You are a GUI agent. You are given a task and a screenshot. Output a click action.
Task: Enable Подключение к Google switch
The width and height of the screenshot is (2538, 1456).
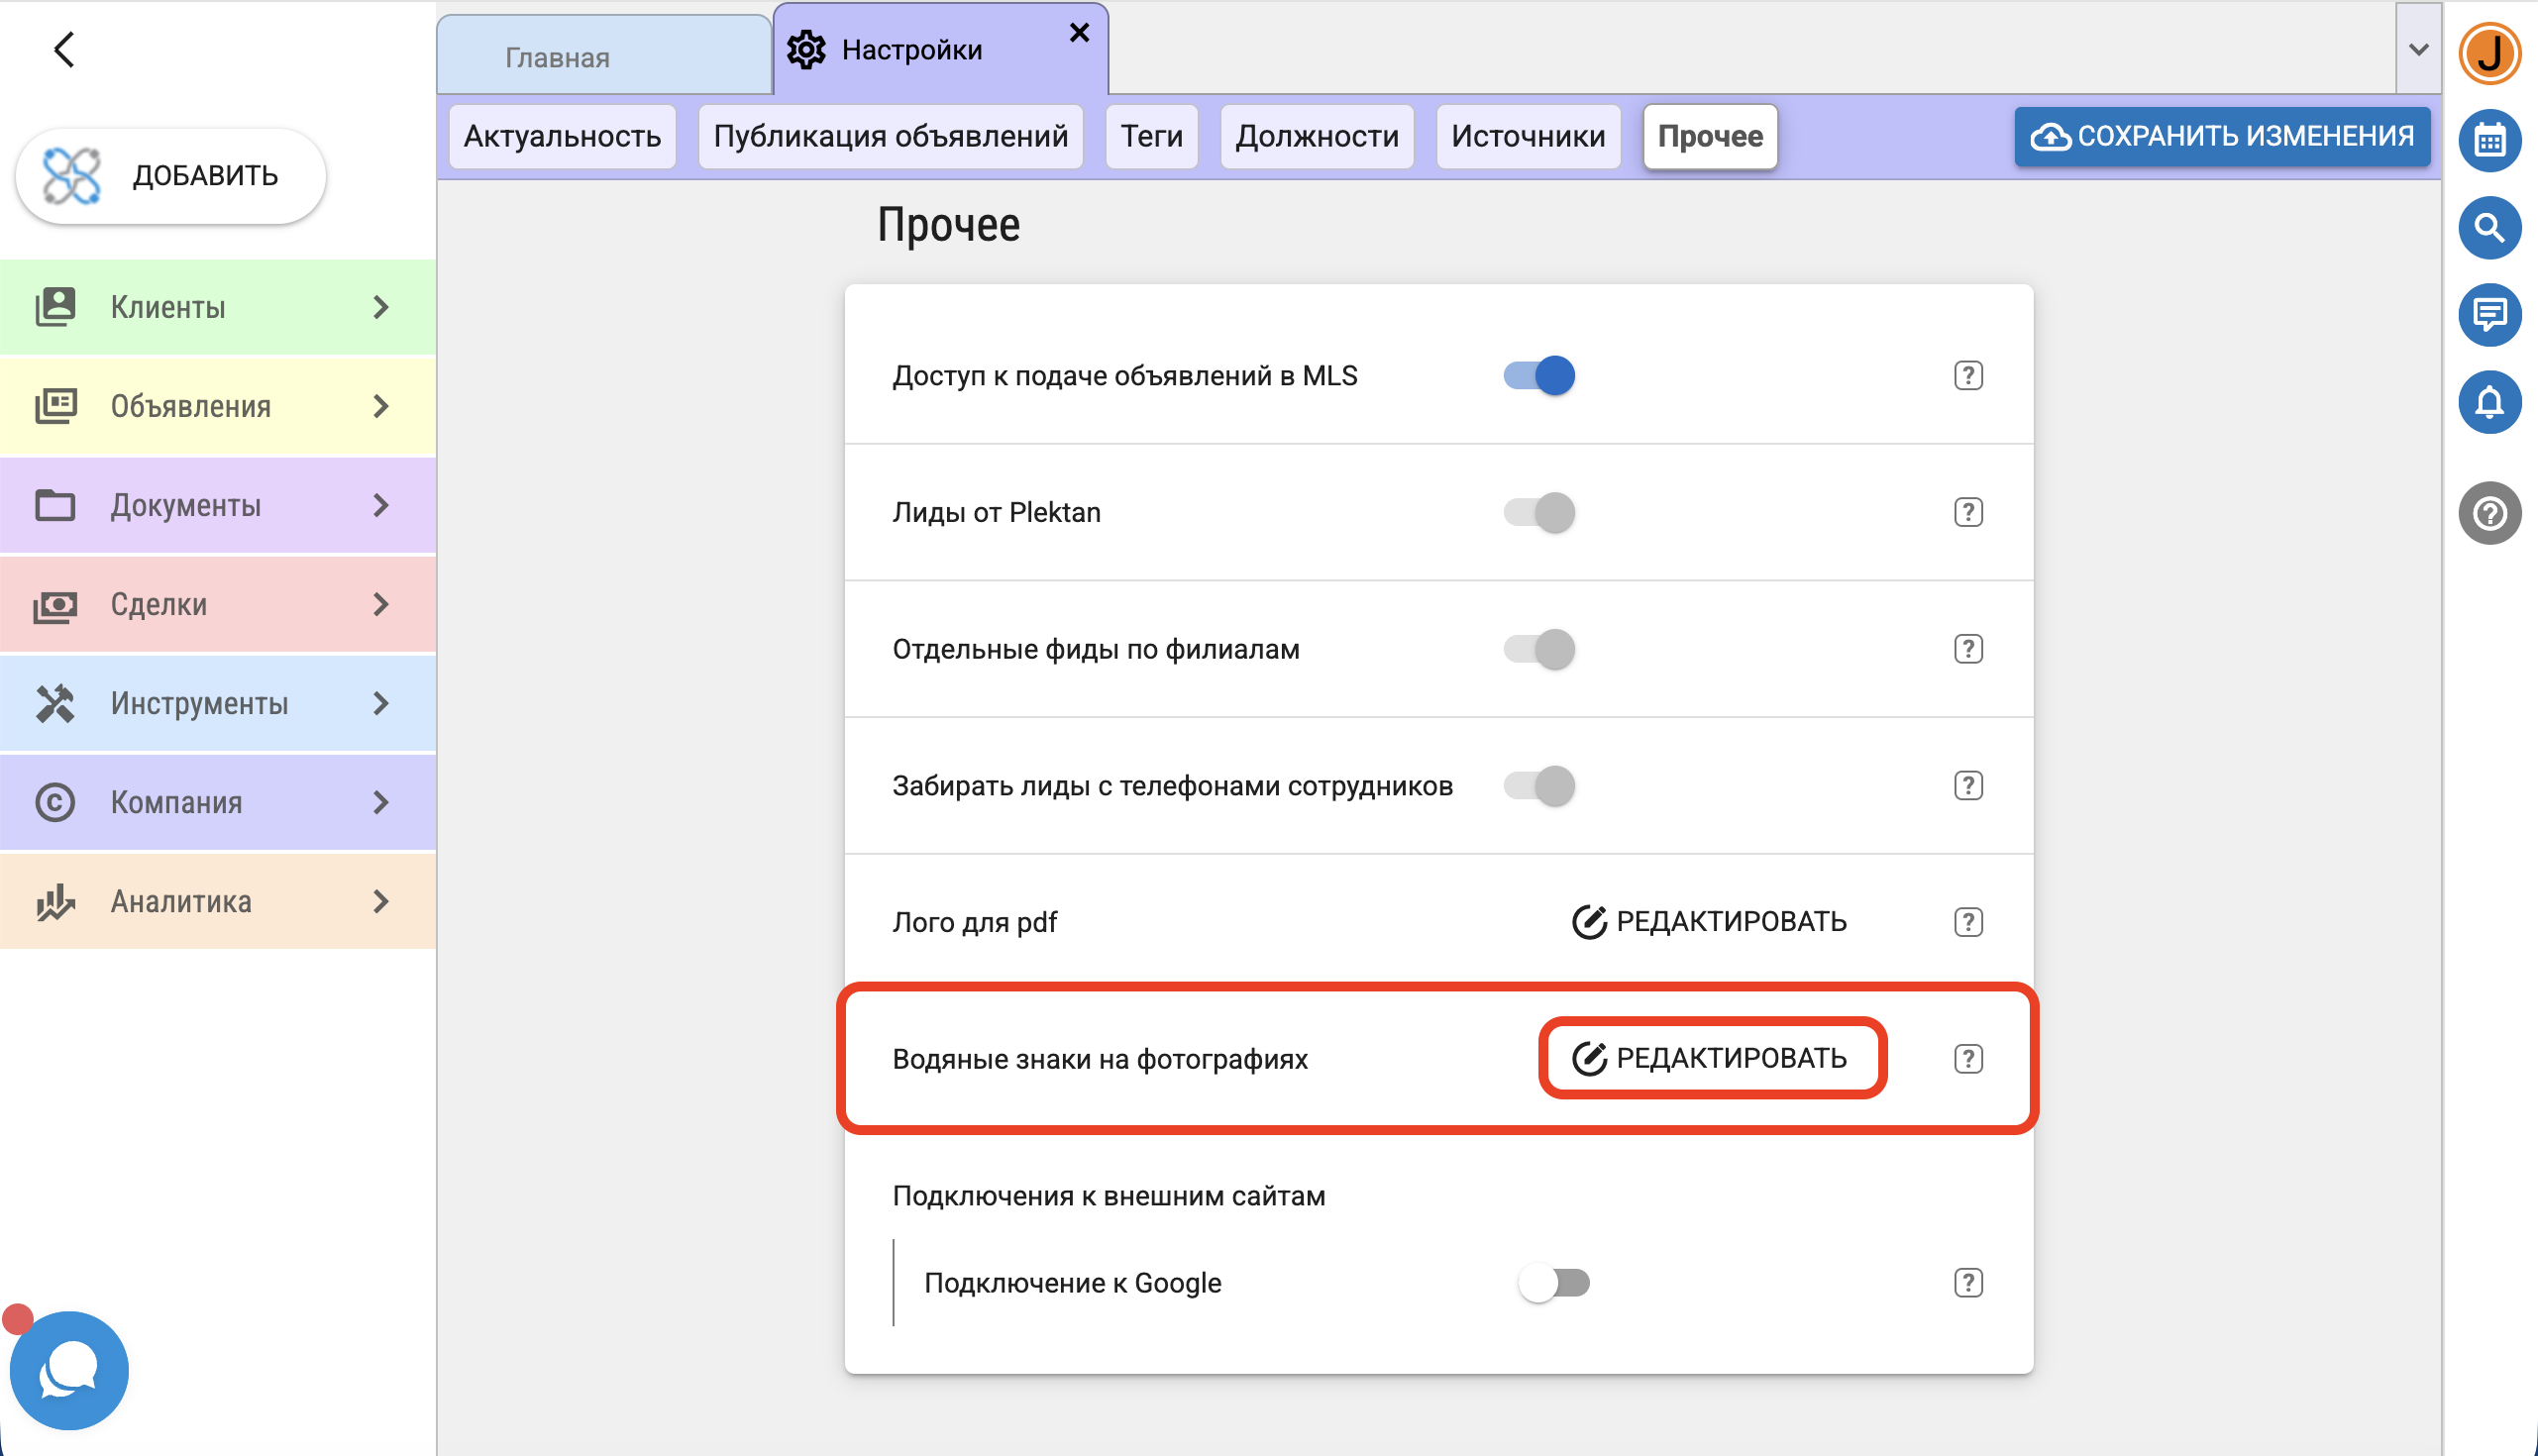1553,1282
